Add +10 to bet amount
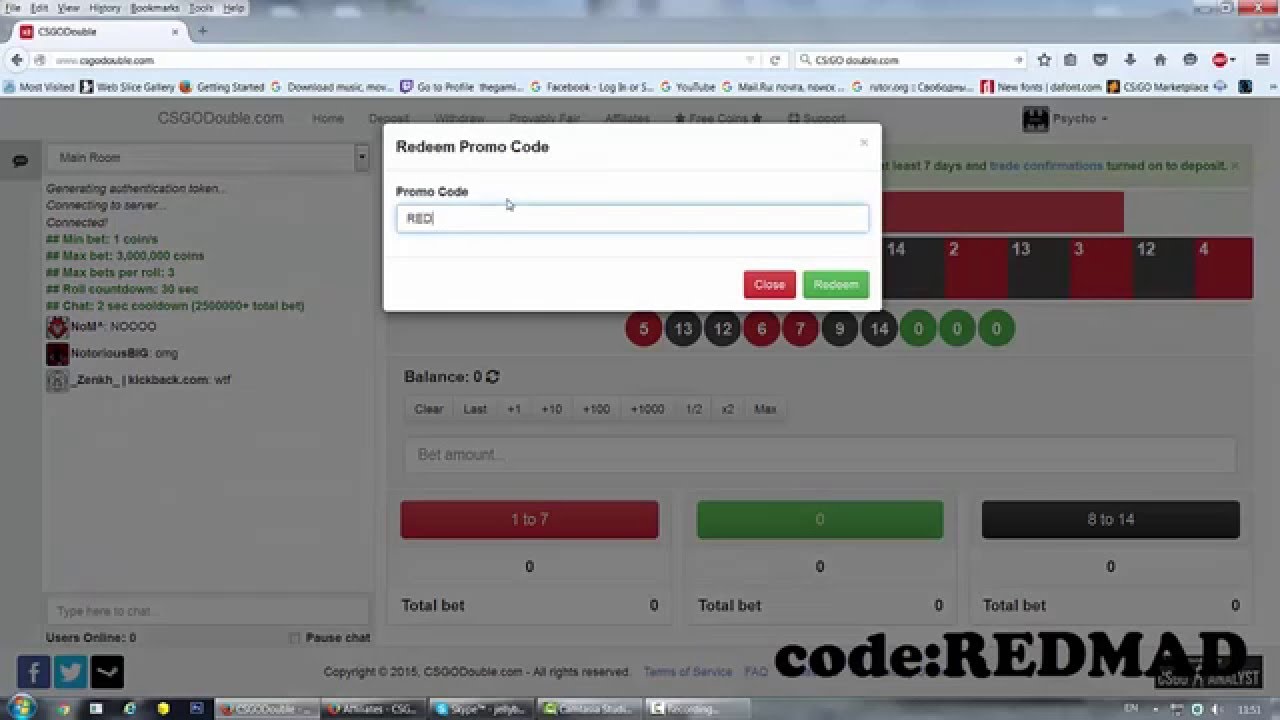The height and width of the screenshot is (720, 1280). point(551,409)
